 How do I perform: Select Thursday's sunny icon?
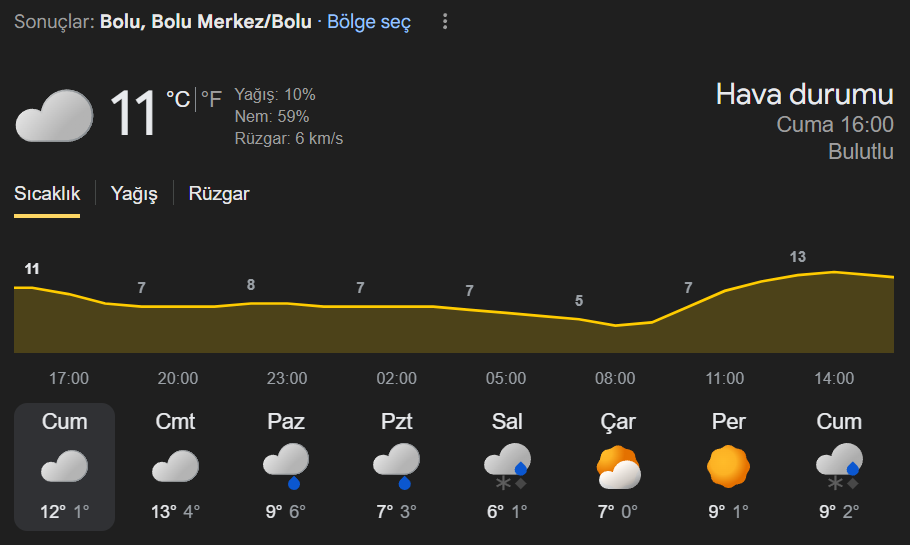(728, 466)
